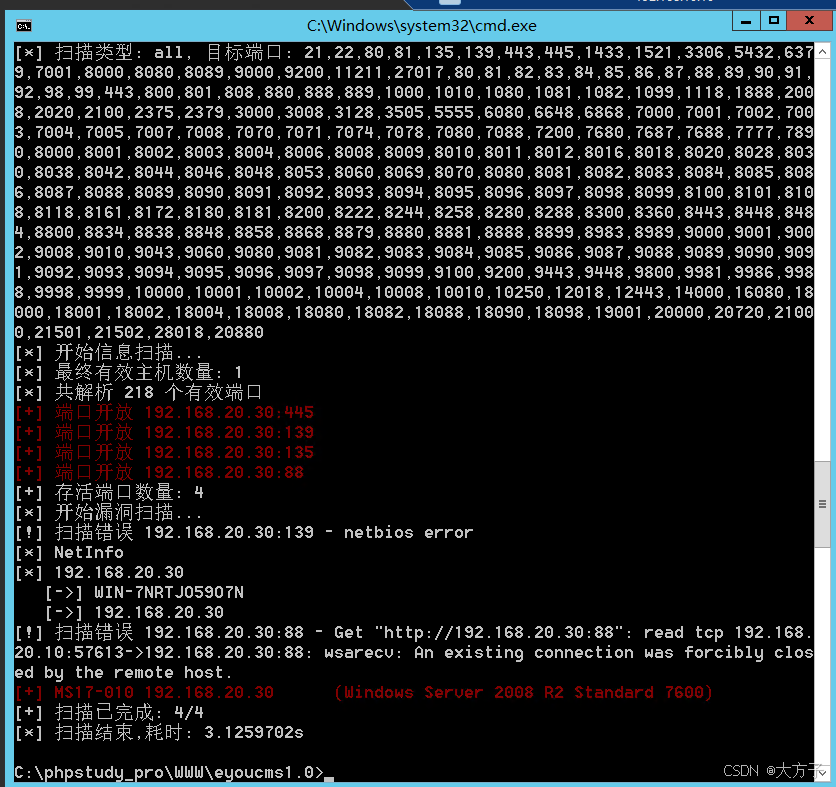Click the wsarecv forcibly closed error line

point(414,652)
